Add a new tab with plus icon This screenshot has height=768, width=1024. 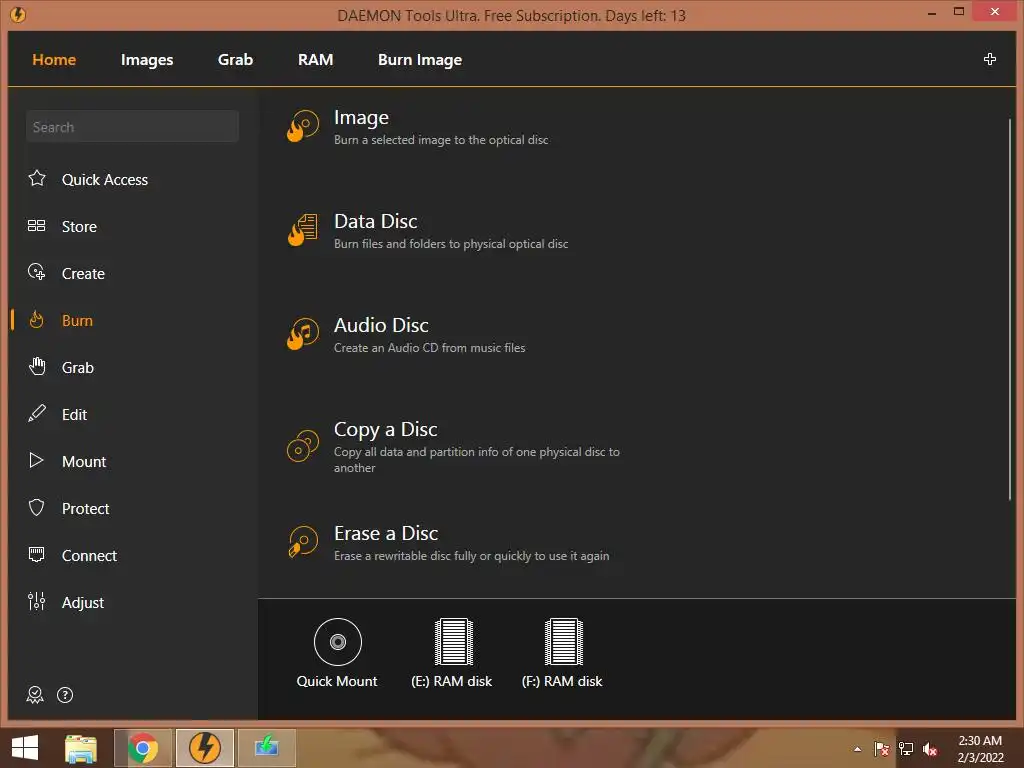[x=989, y=59]
